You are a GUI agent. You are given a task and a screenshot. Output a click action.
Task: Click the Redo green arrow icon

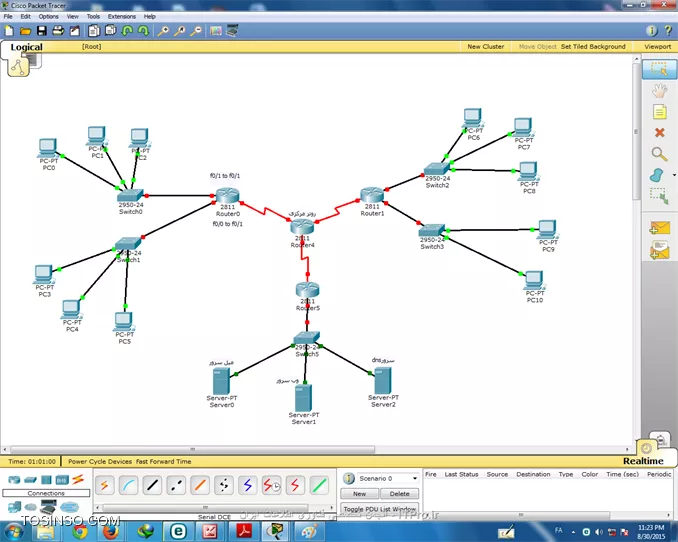143,31
